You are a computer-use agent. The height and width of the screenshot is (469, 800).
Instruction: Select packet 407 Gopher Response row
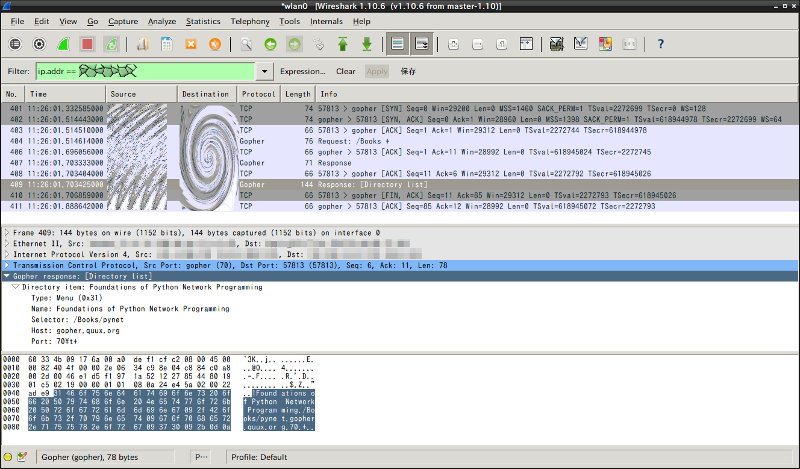(x=400, y=163)
